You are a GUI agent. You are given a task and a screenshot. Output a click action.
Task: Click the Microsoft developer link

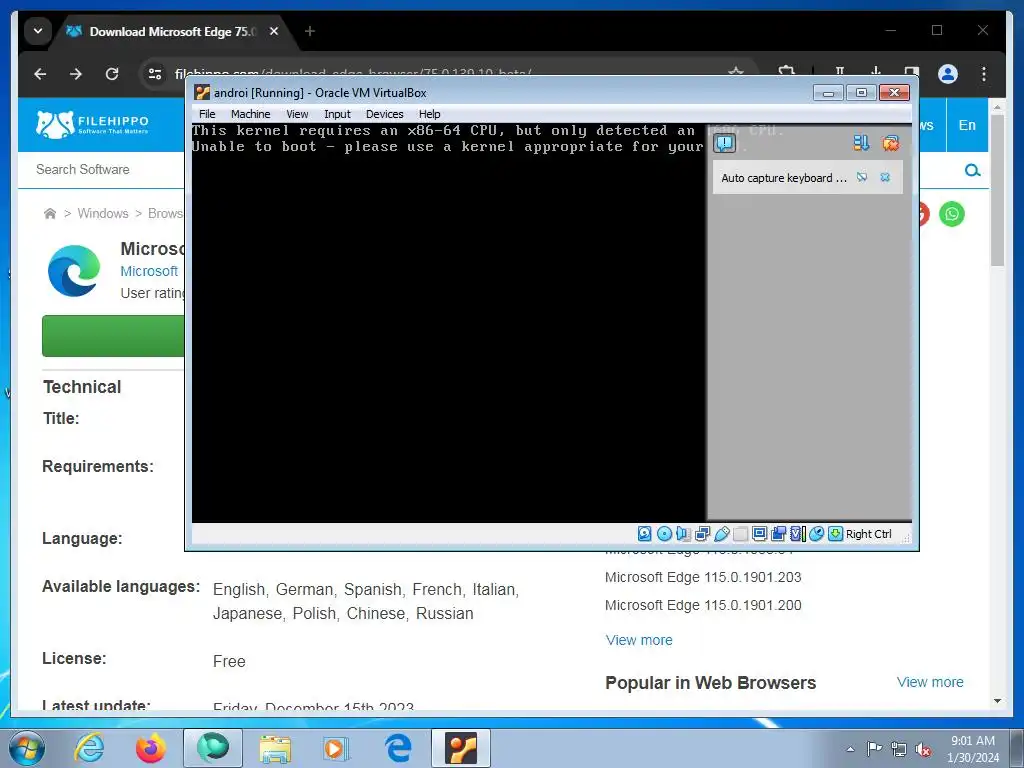tap(149, 271)
